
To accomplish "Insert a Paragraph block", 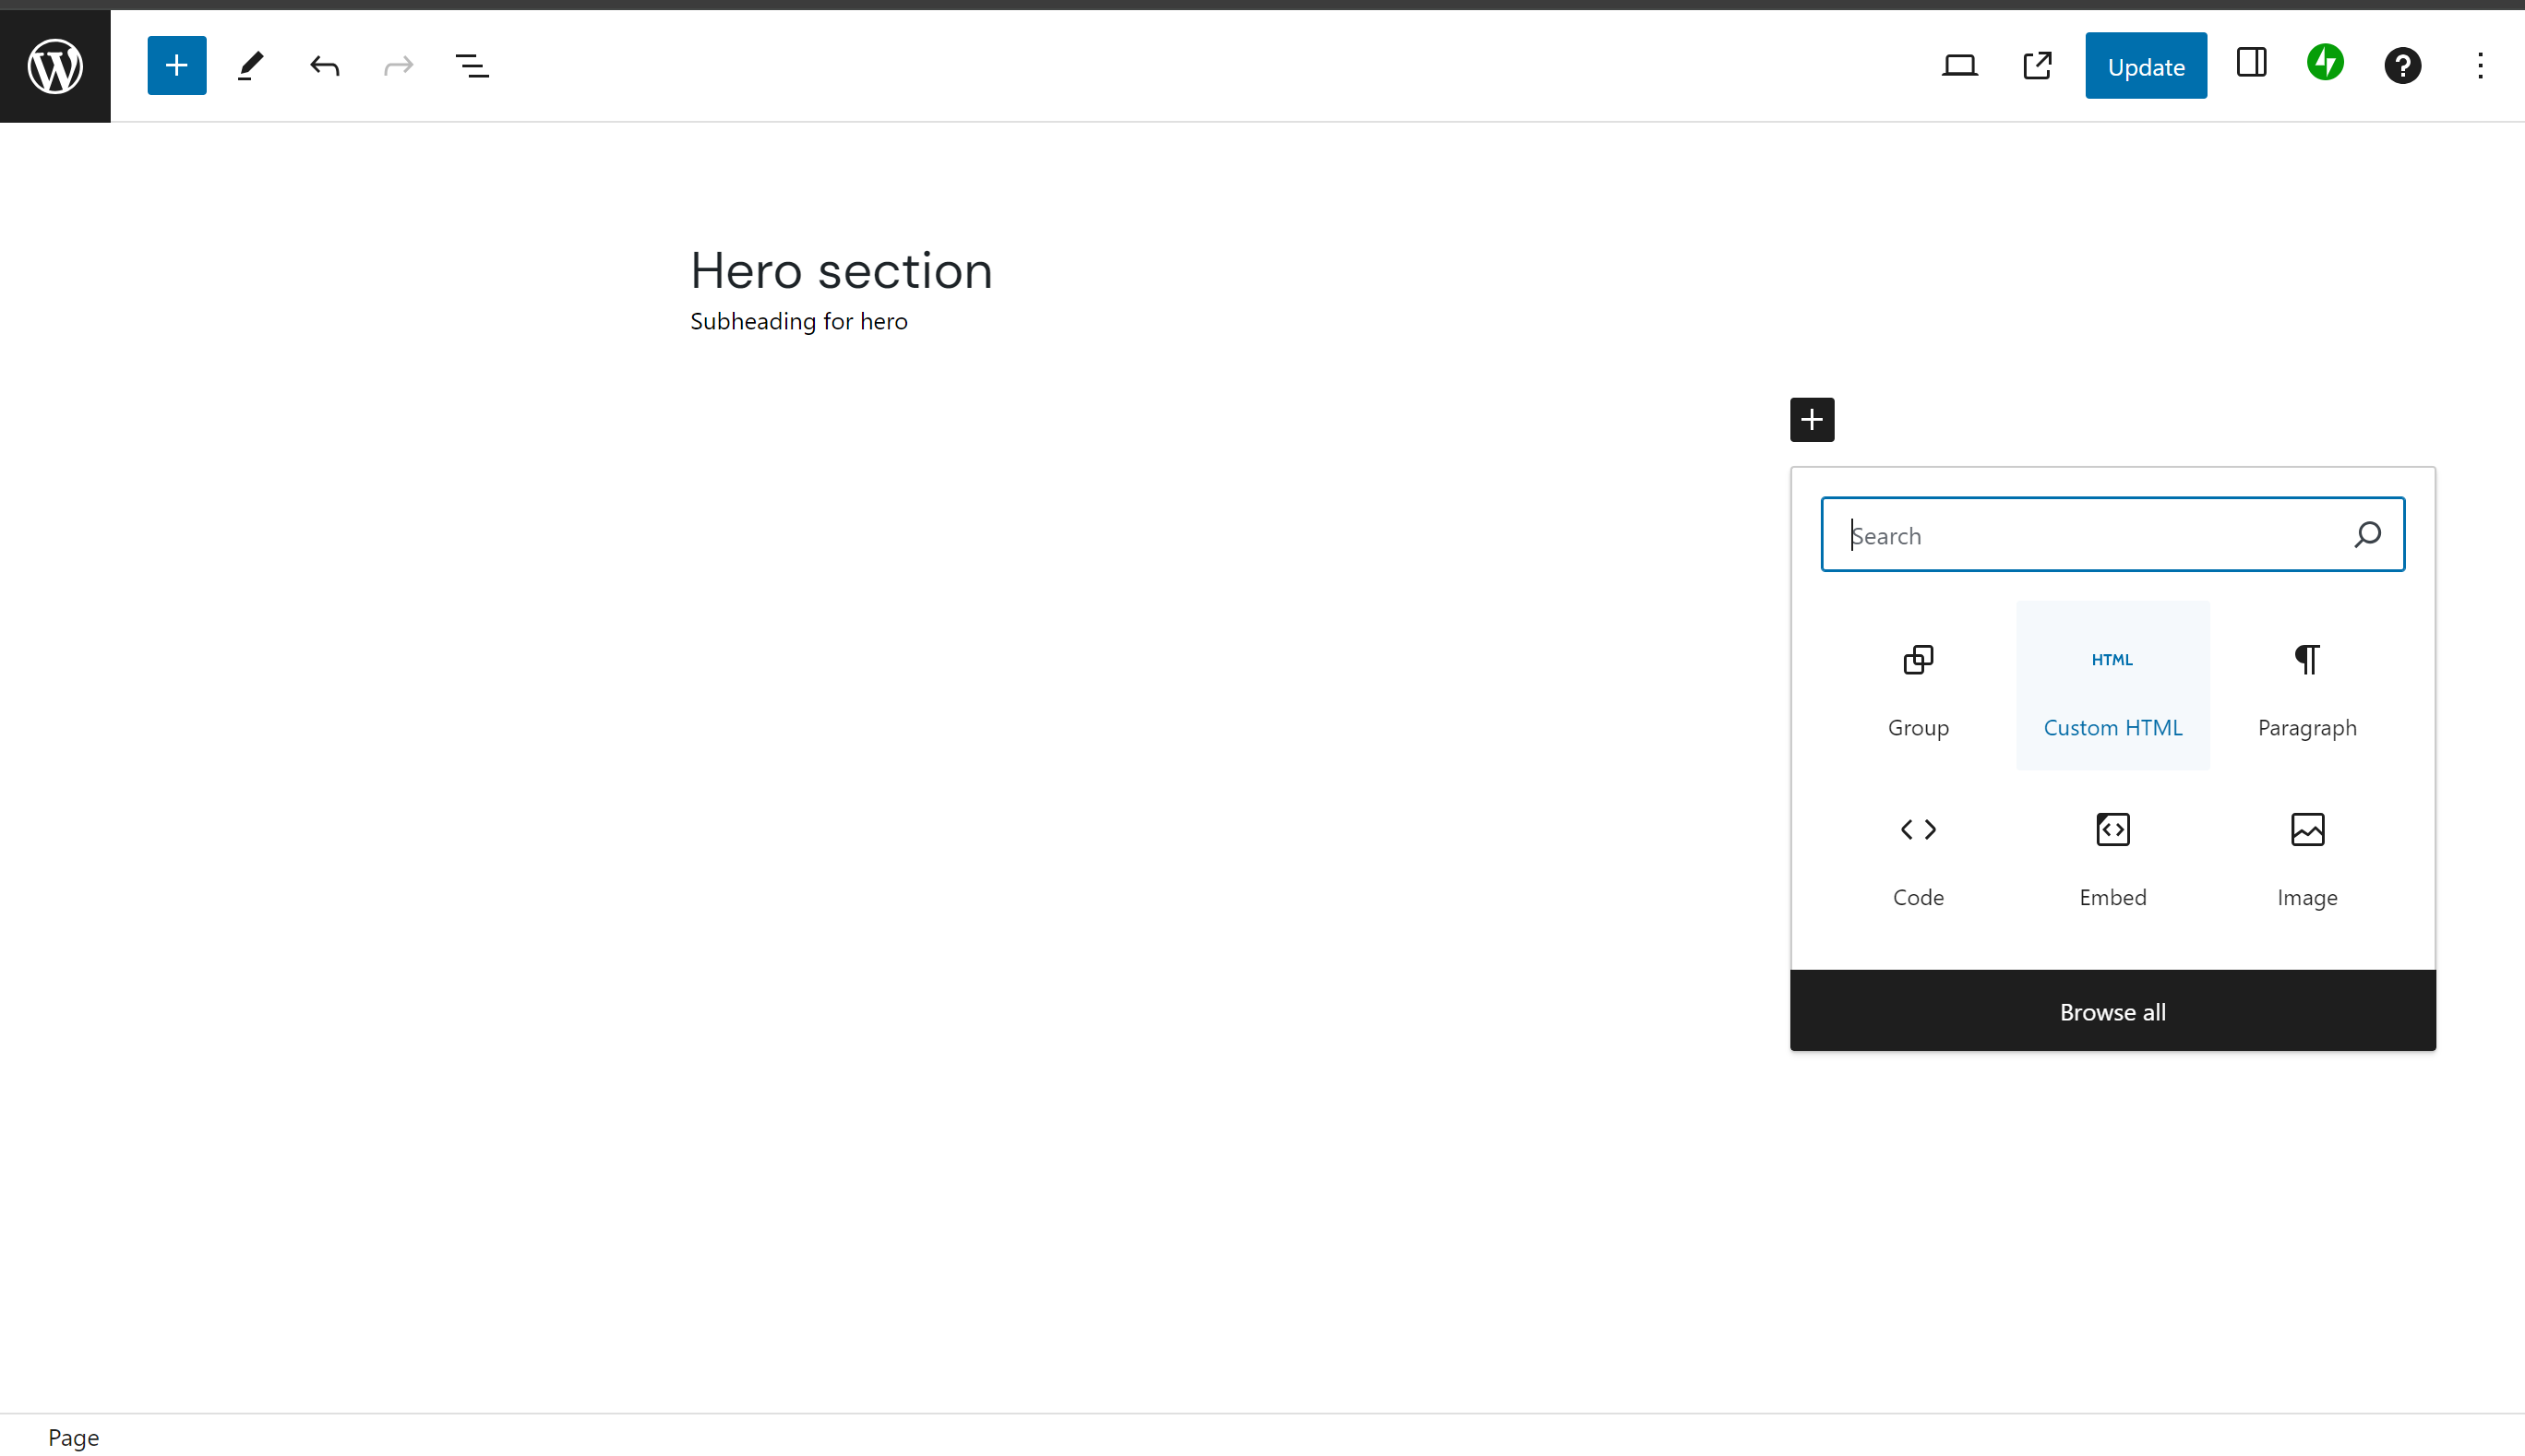I will click(x=2305, y=686).
